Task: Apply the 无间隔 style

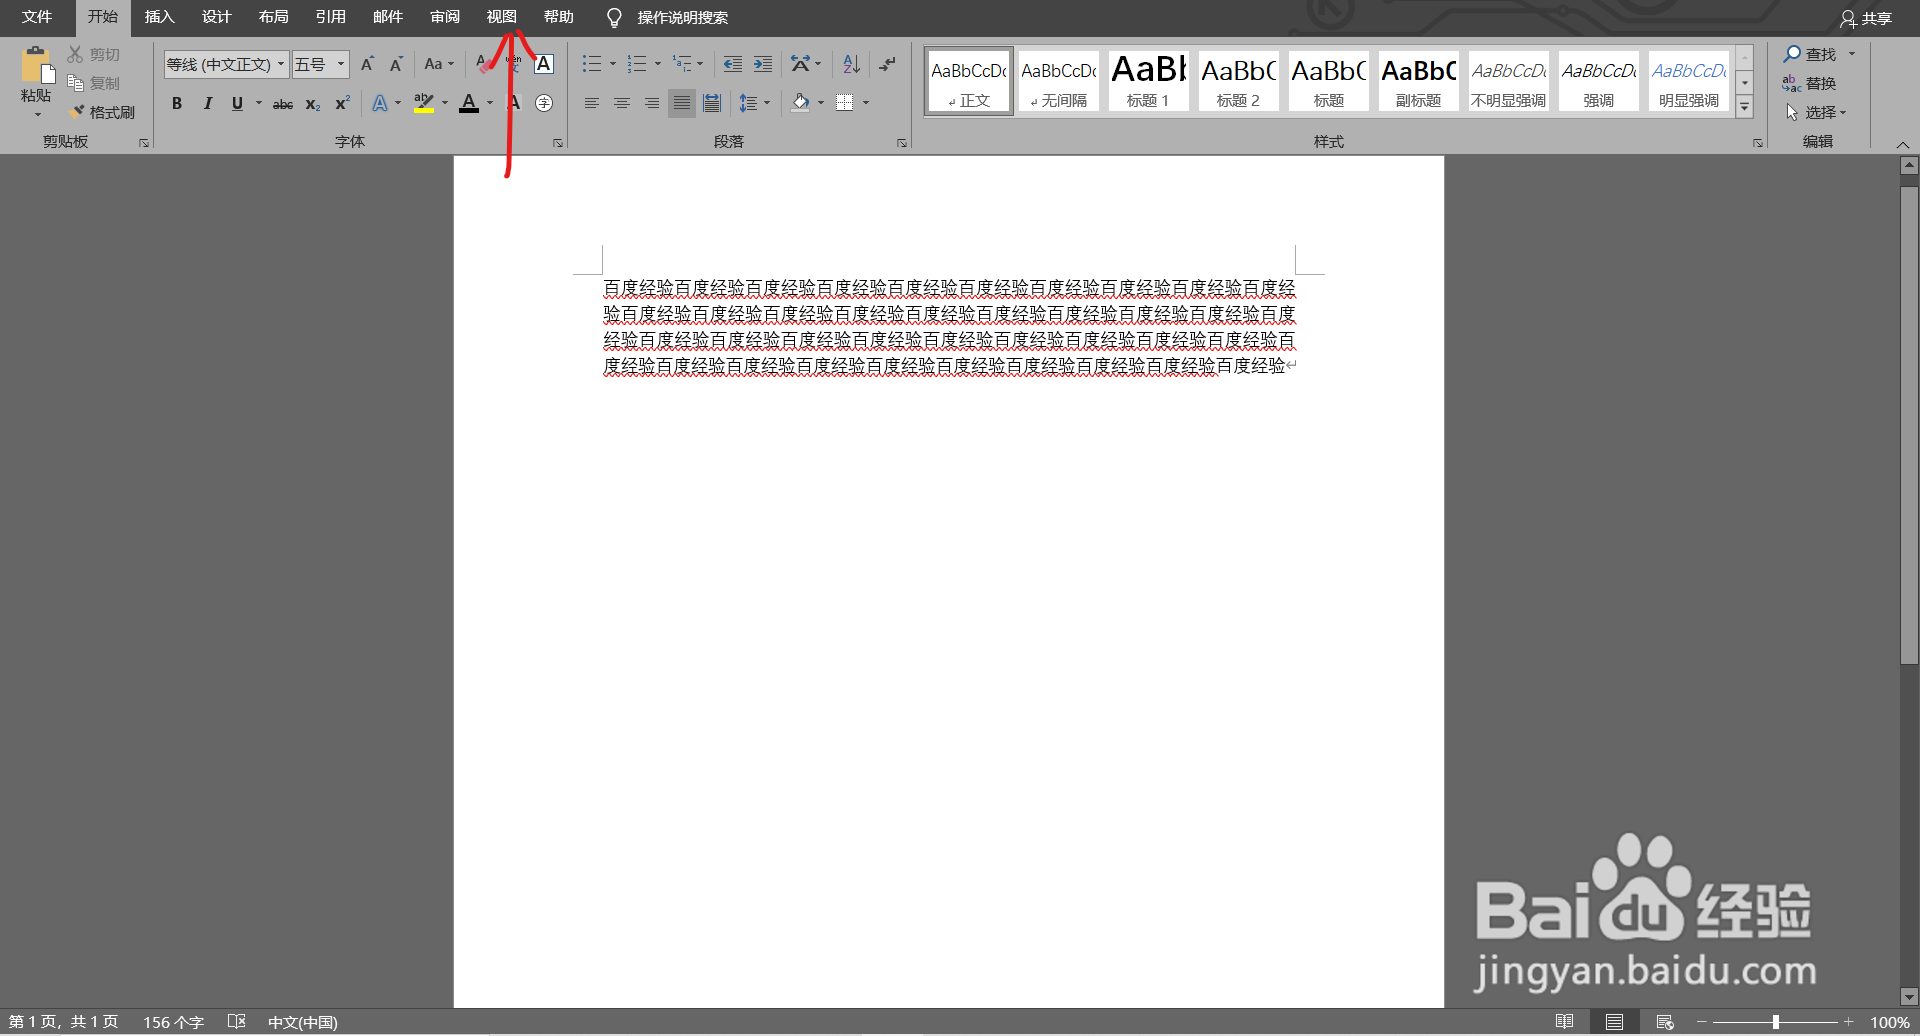Action: [1058, 80]
